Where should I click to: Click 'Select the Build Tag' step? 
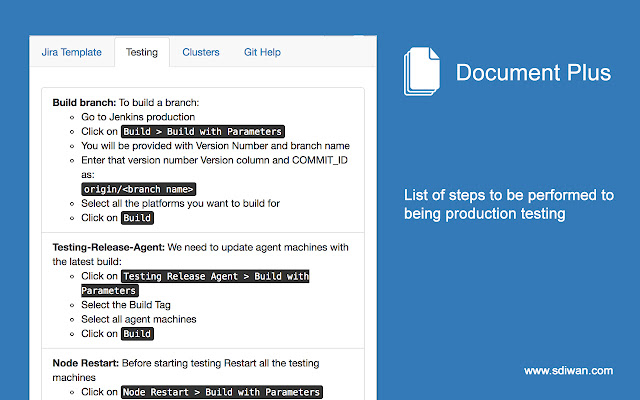(x=126, y=305)
